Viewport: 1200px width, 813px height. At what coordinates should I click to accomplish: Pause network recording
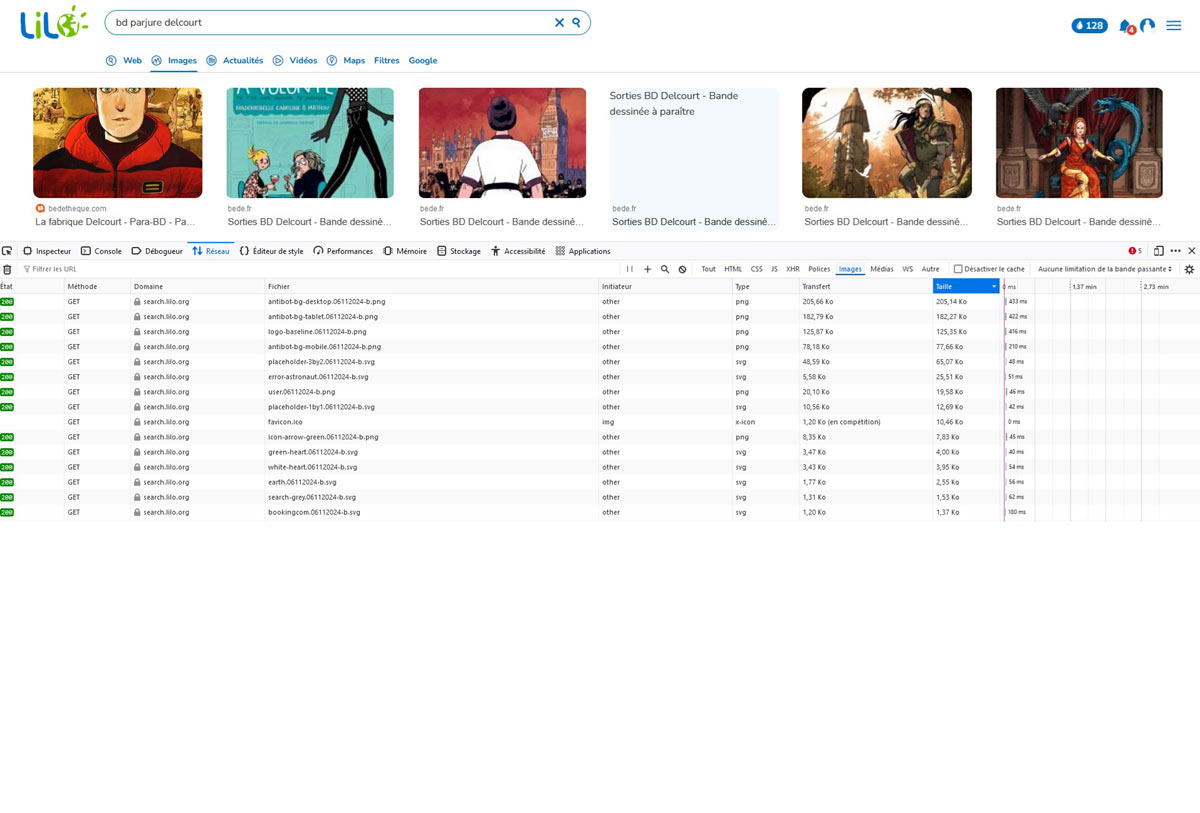pos(630,269)
